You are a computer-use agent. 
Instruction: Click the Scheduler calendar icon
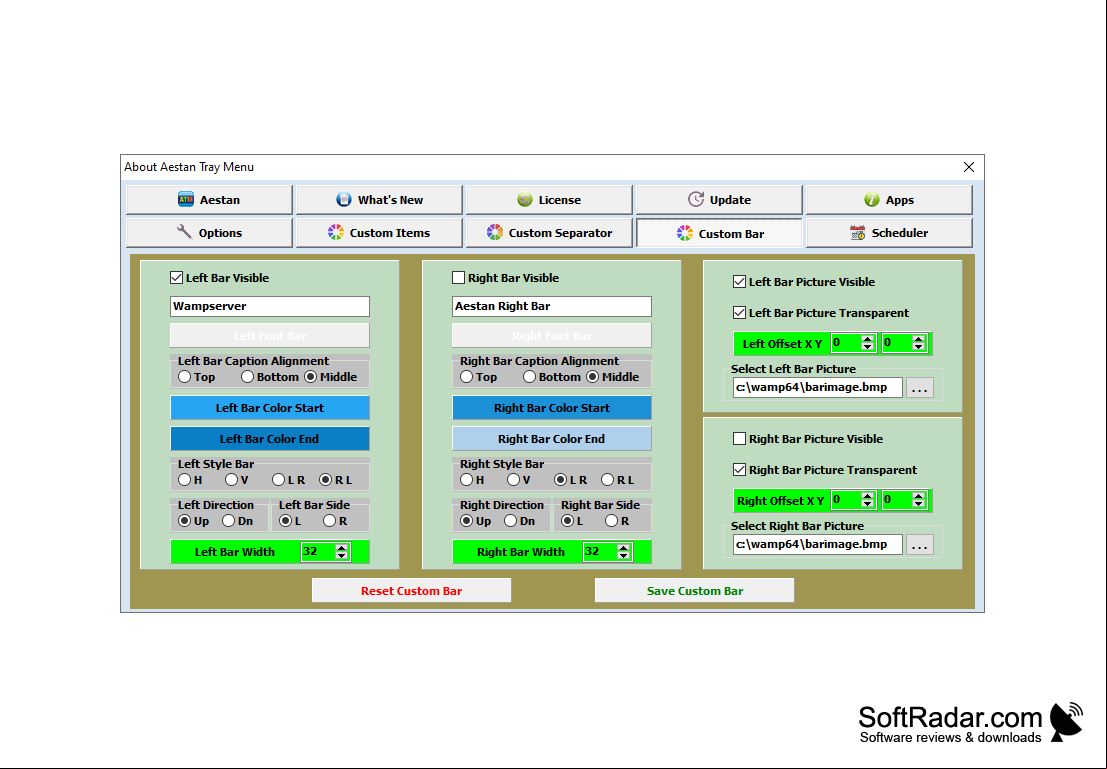[858, 232]
